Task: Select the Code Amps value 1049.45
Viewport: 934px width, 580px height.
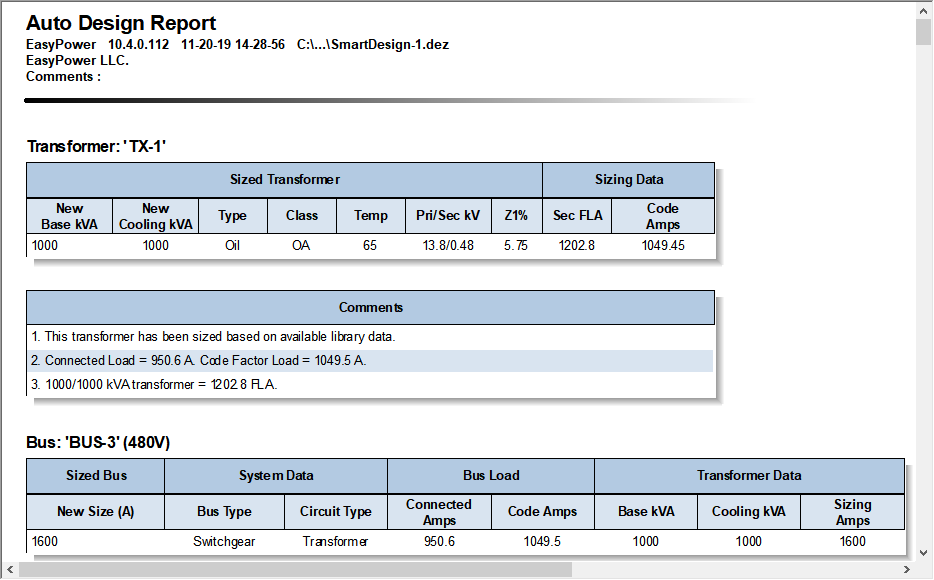Action: pos(662,246)
